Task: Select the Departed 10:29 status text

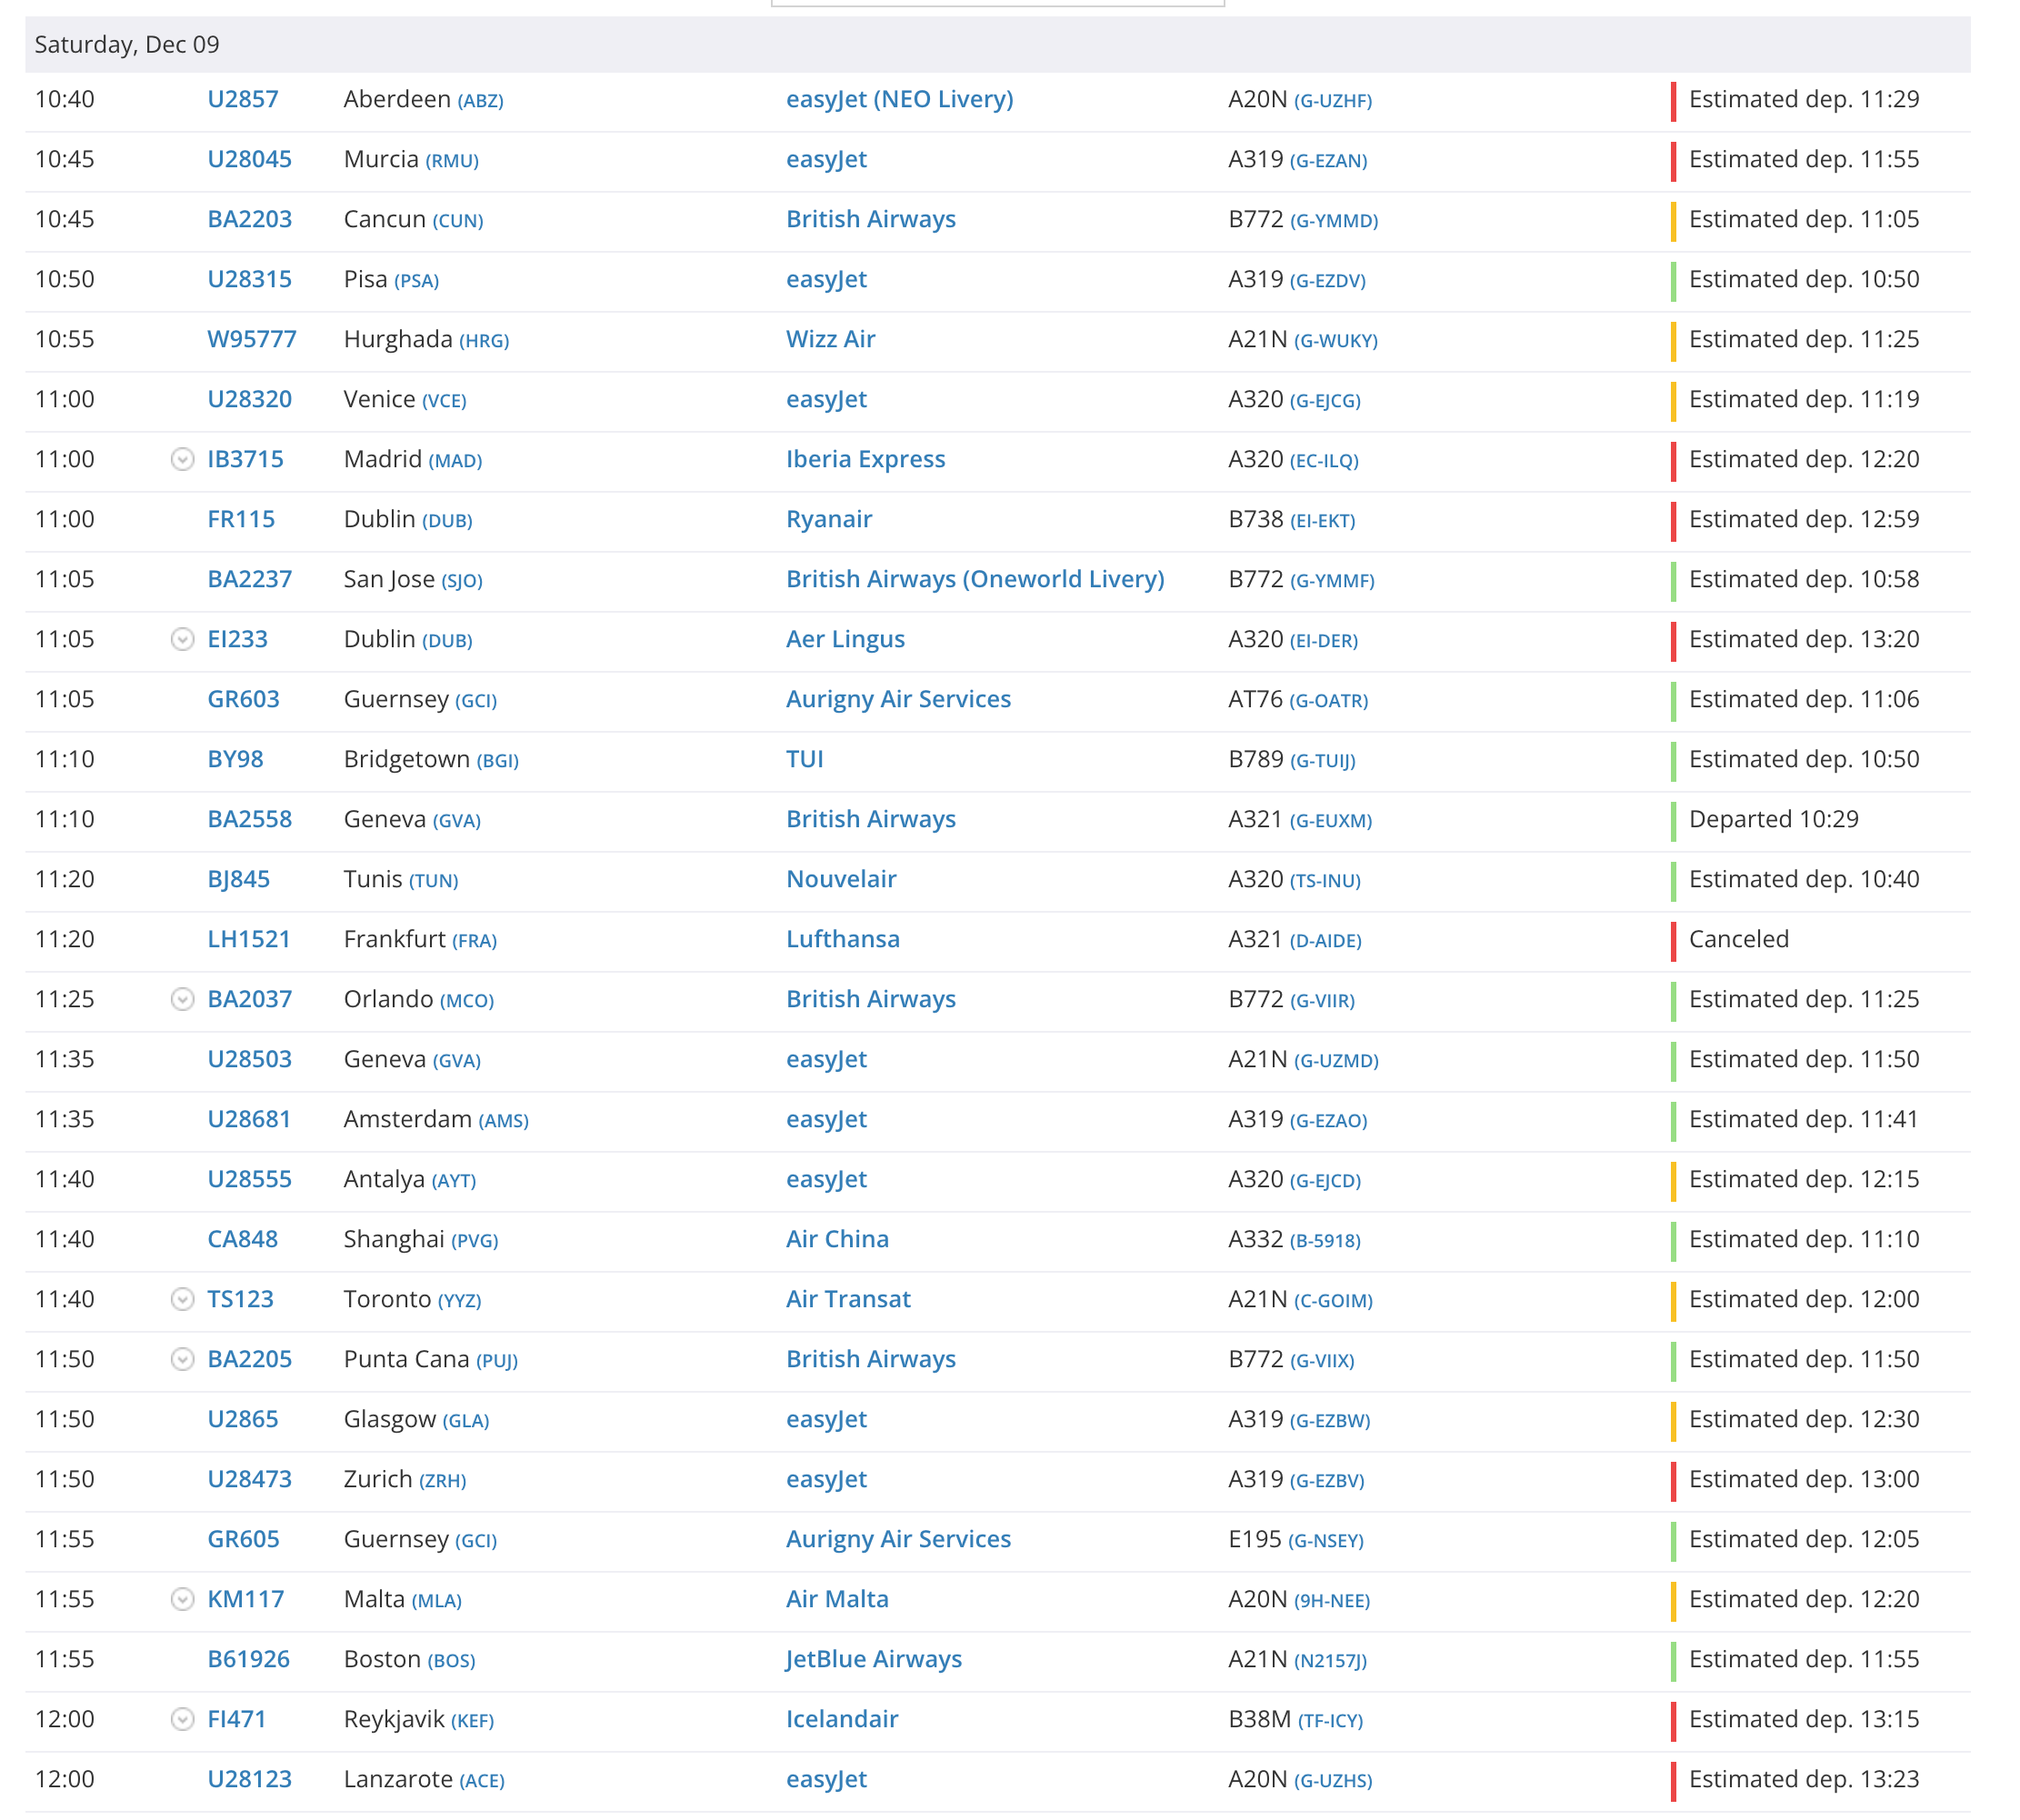Action: [1773, 819]
